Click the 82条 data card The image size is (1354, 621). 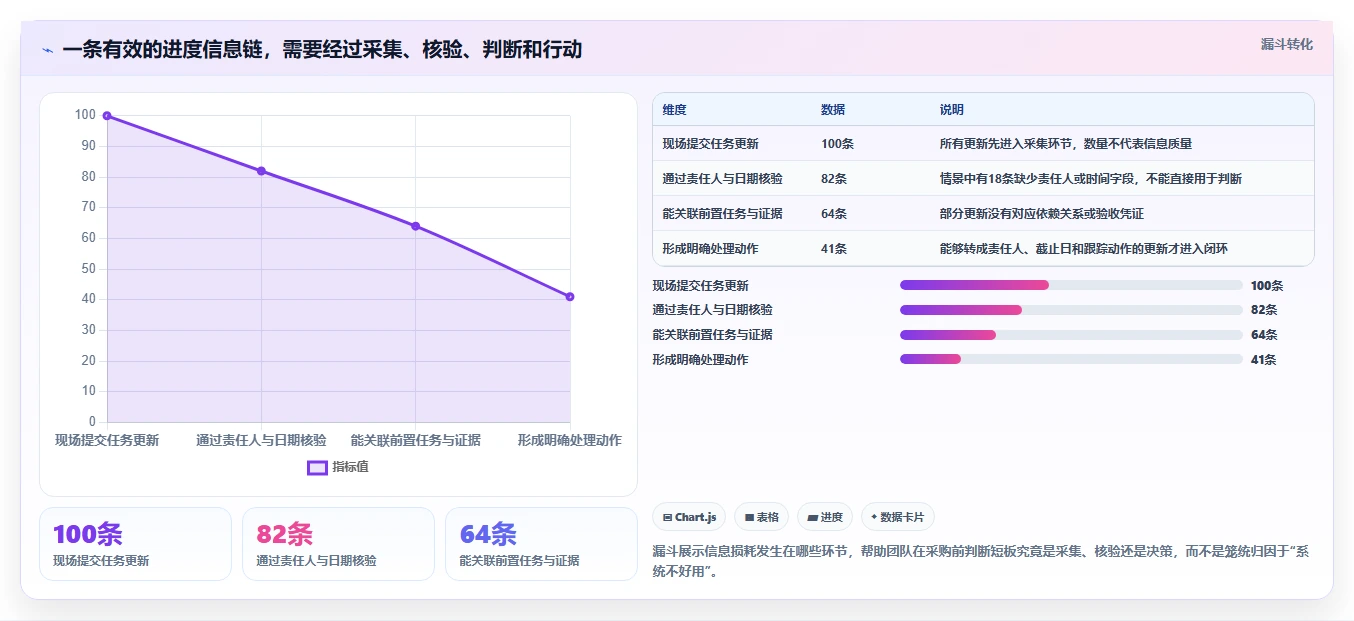[338, 544]
